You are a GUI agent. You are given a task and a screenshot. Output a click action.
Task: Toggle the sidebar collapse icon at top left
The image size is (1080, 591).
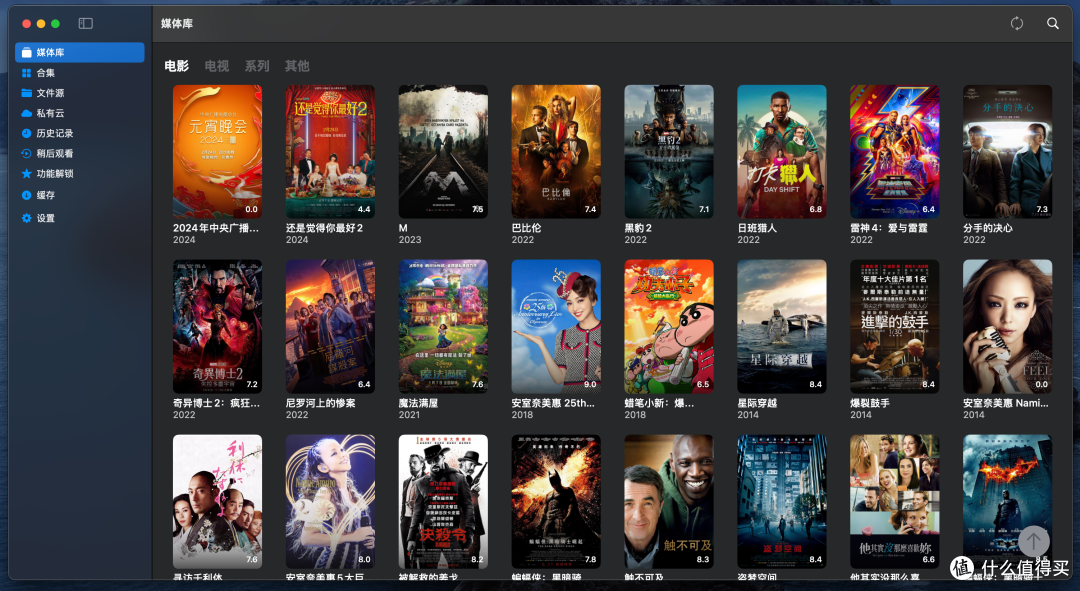(85, 22)
